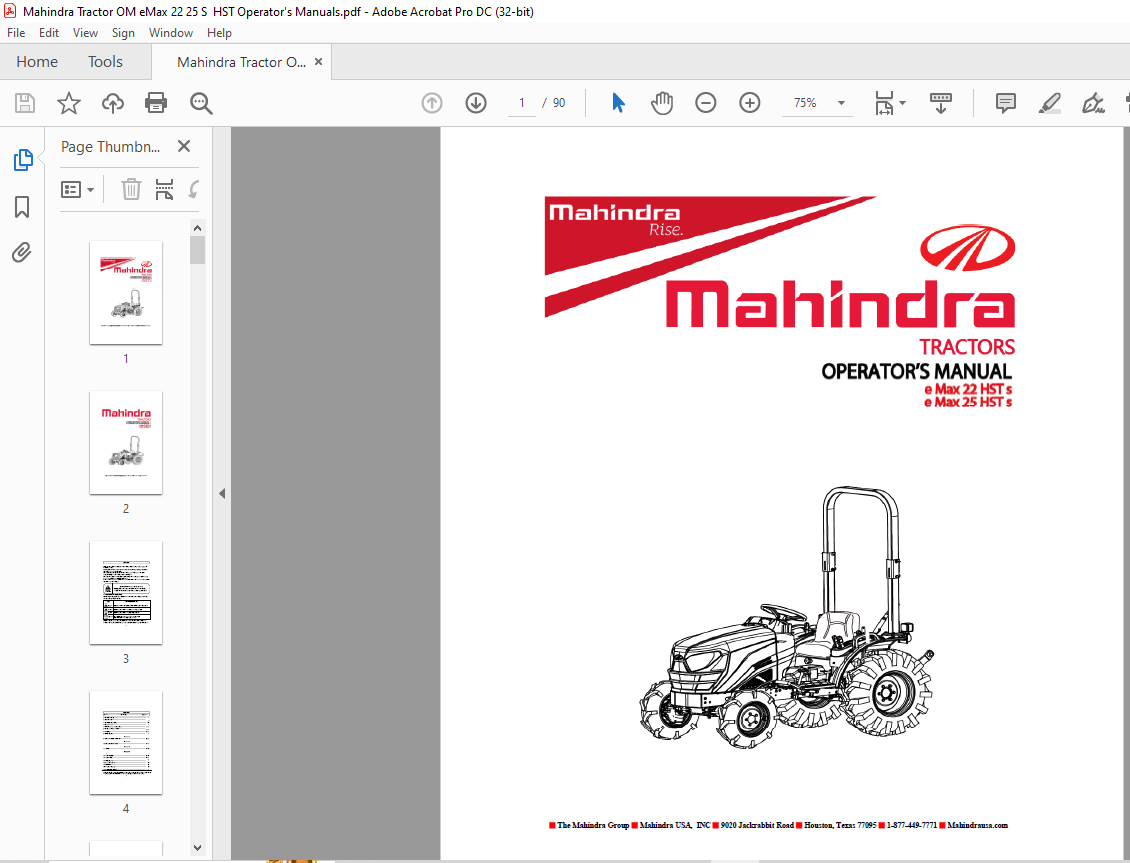Select the Mahindra Tractor document tab

click(x=241, y=62)
